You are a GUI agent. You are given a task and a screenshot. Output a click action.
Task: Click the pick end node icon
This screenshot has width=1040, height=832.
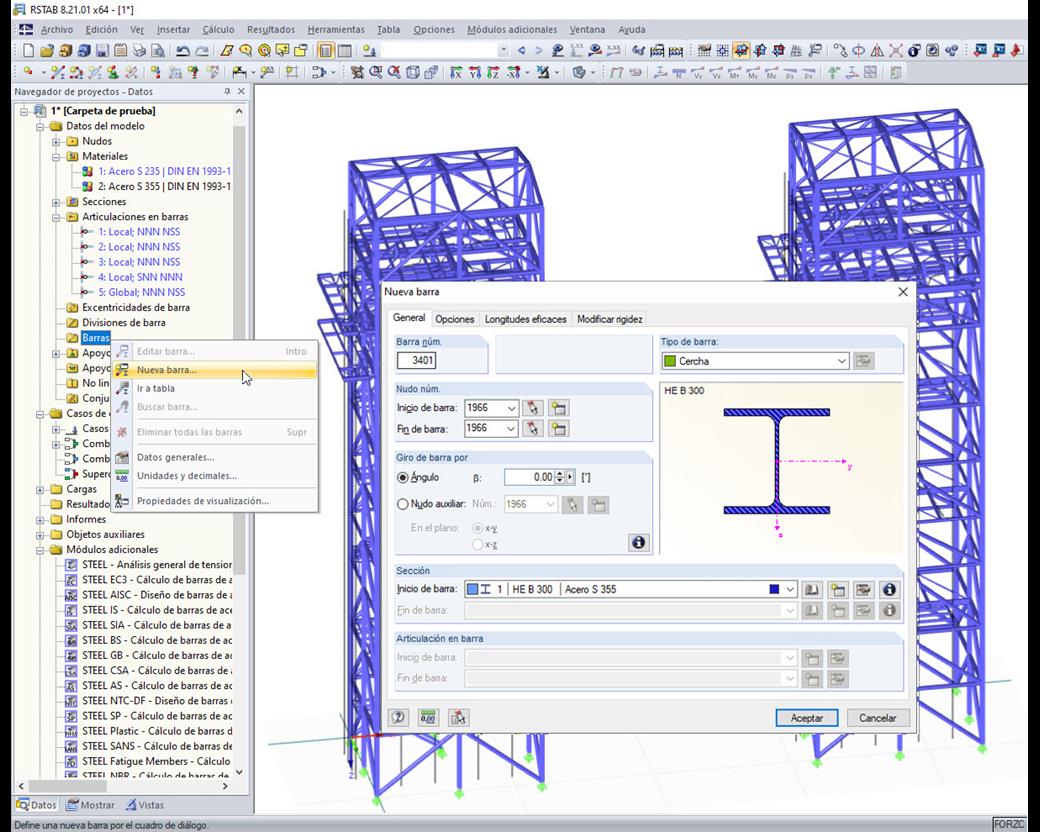point(533,429)
